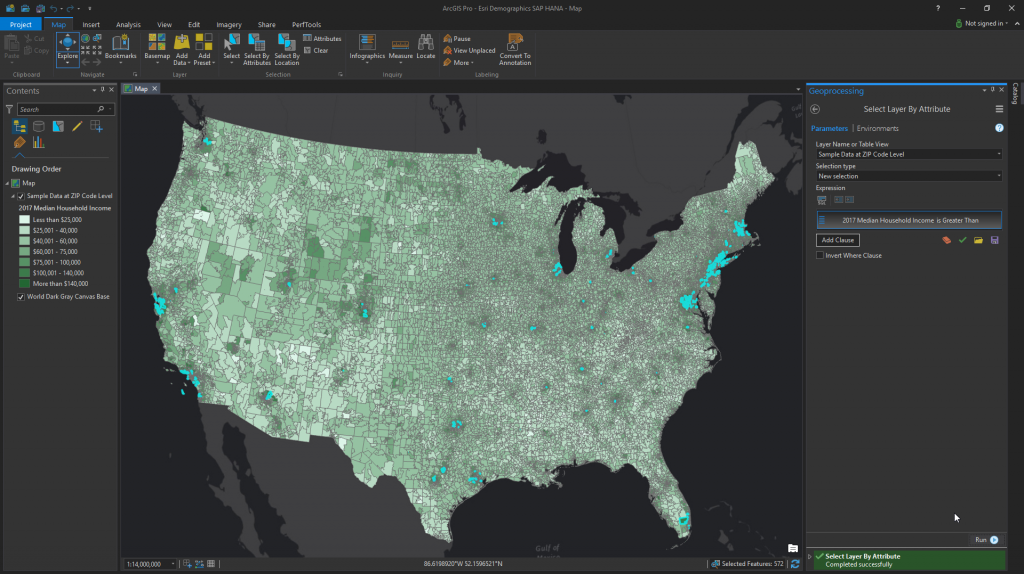Open the Basemap gallery
Screen dimensions: 1024x574
[x=157, y=48]
